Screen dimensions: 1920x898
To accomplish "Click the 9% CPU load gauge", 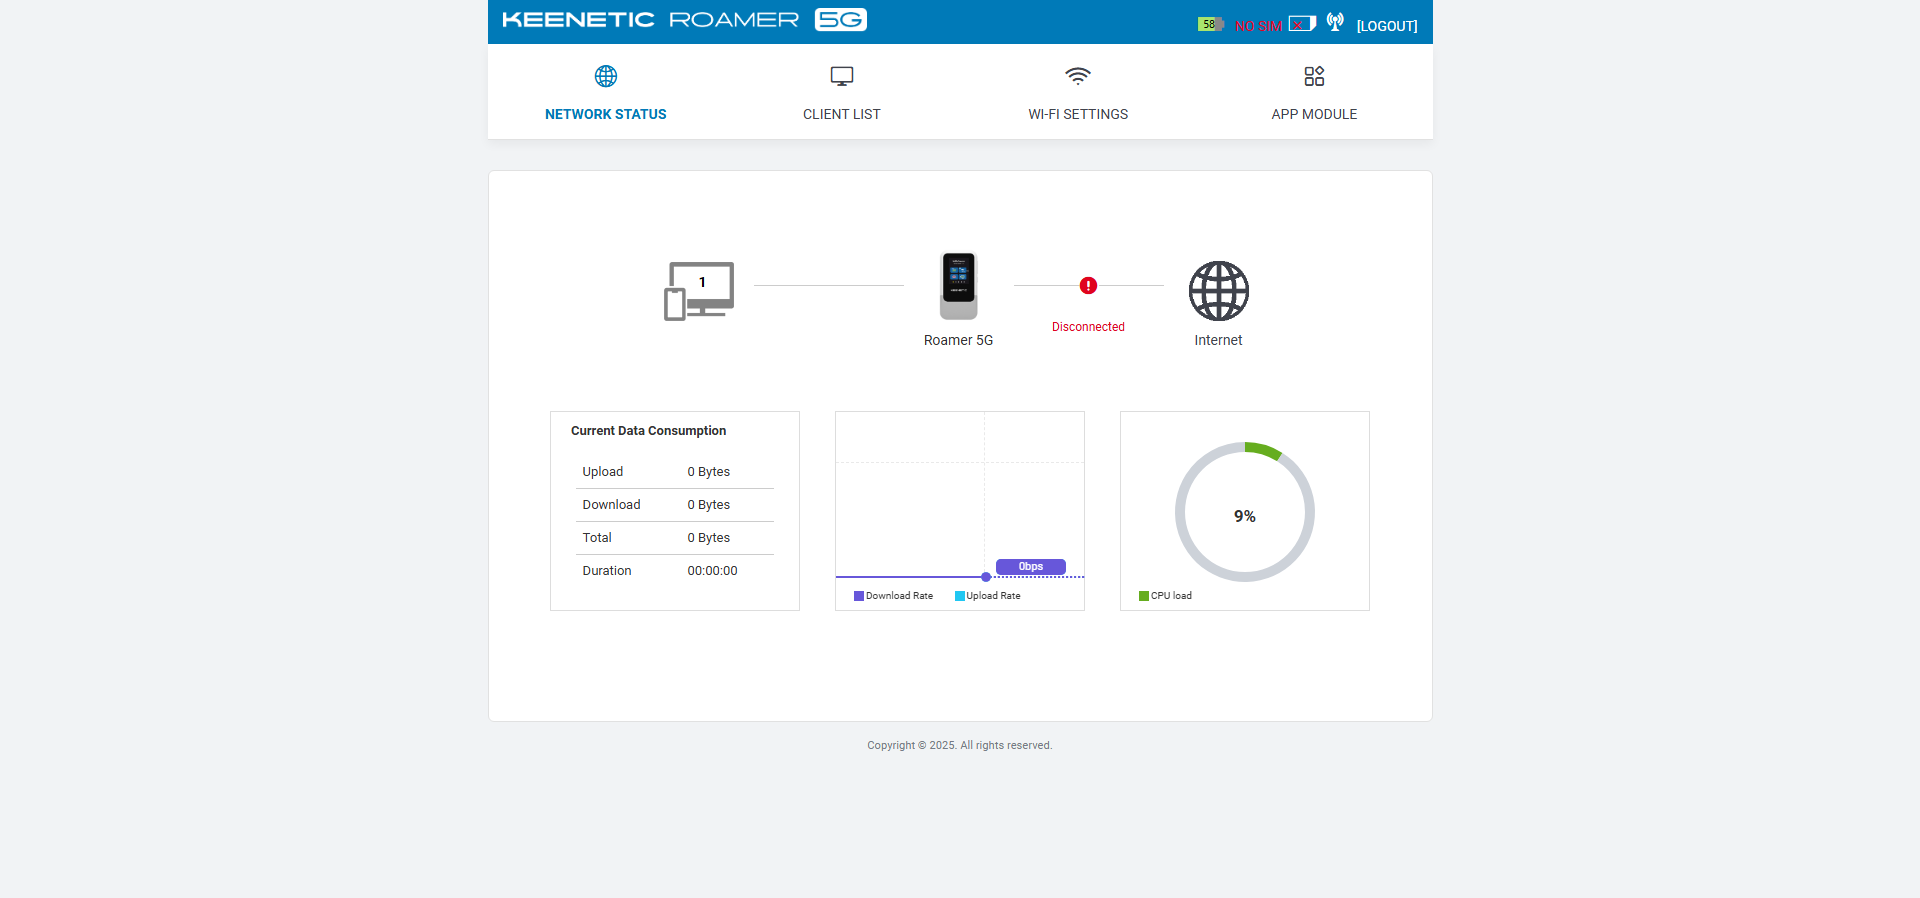I will [1244, 512].
